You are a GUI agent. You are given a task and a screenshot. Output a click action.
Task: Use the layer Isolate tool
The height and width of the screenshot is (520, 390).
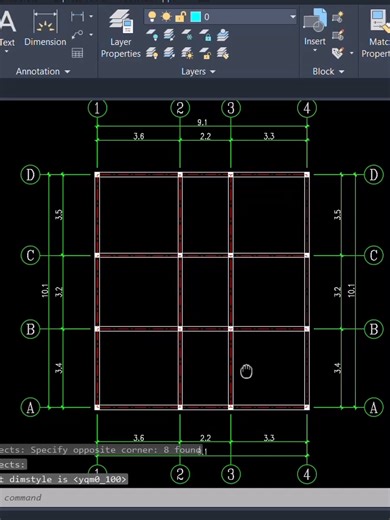coord(170,35)
